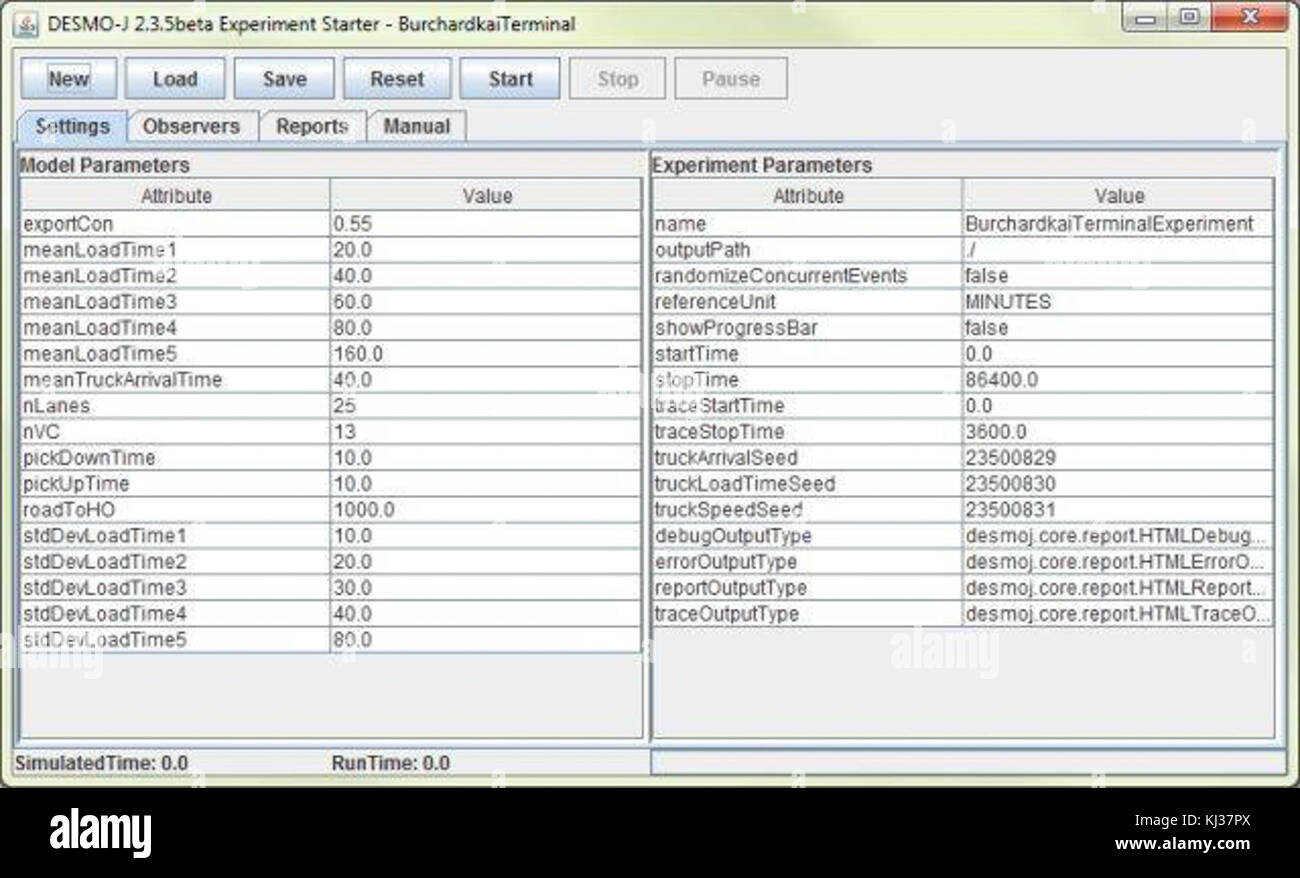This screenshot has height=878, width=1300.
Task: Close the Experiment Starter window
Action: click(x=1250, y=17)
